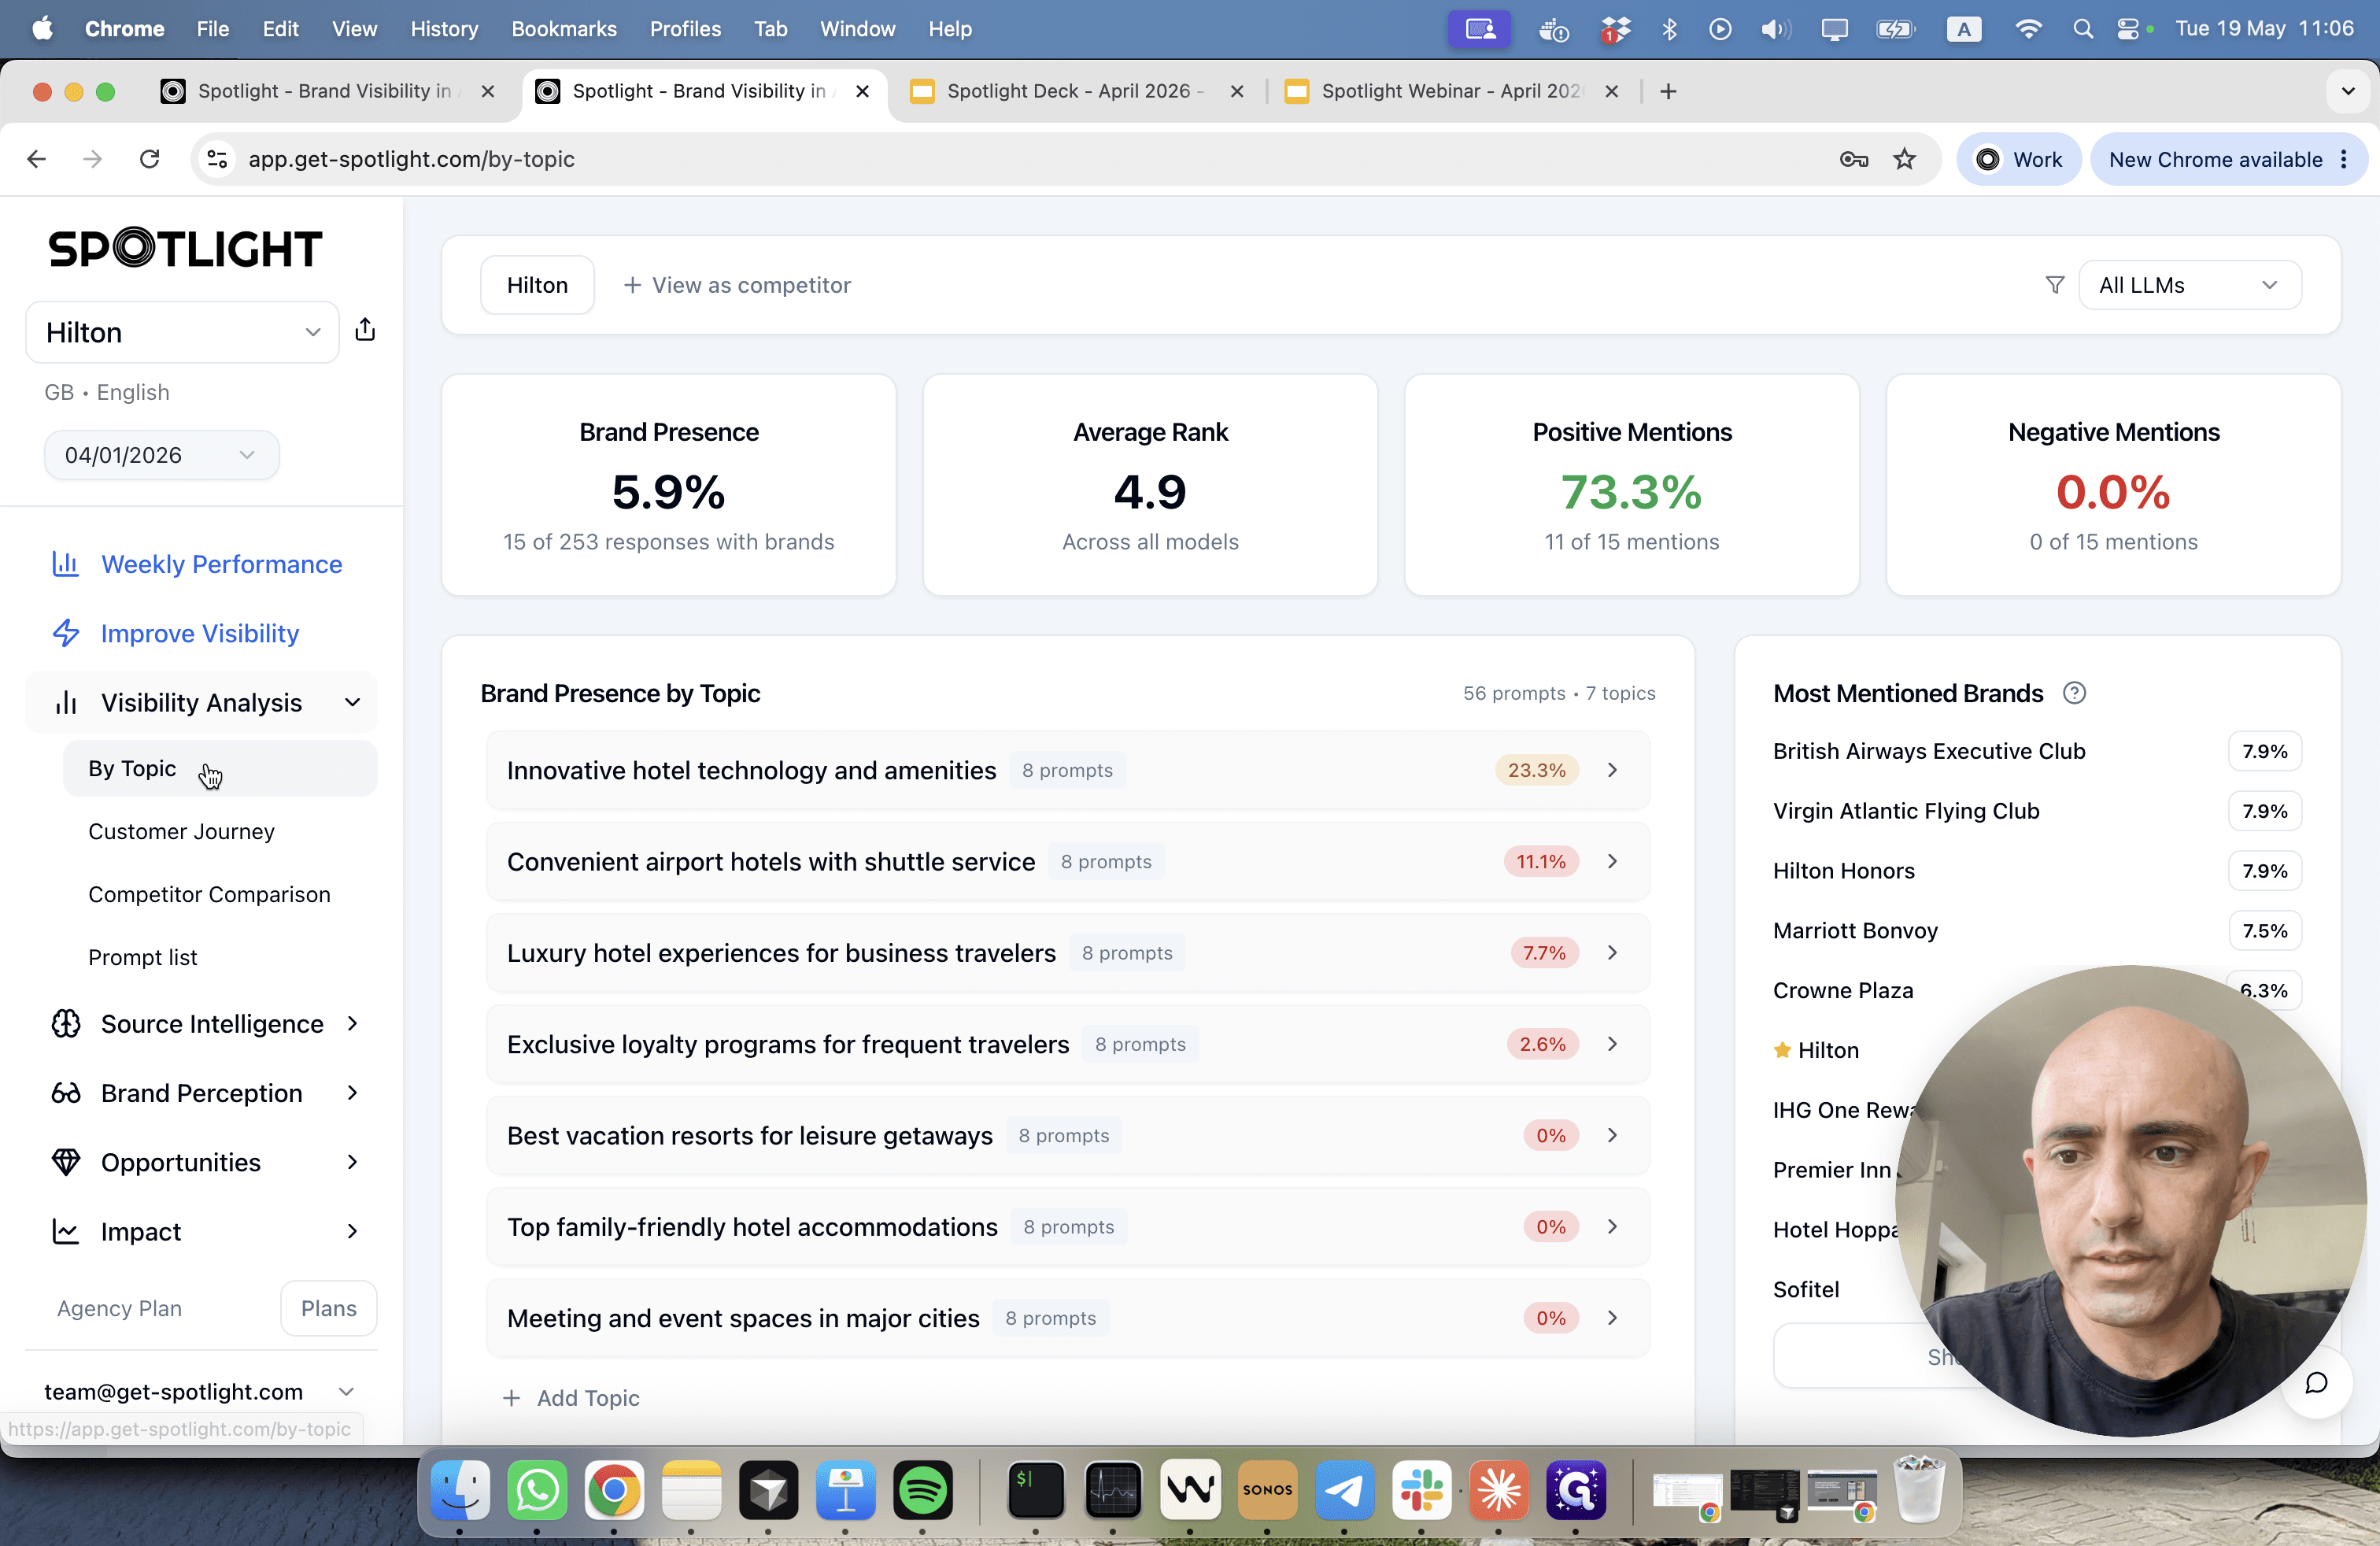This screenshot has width=2380, height=1546.
Task: Click the Hilton chip in the top bar
Action: pyautogui.click(x=537, y=285)
